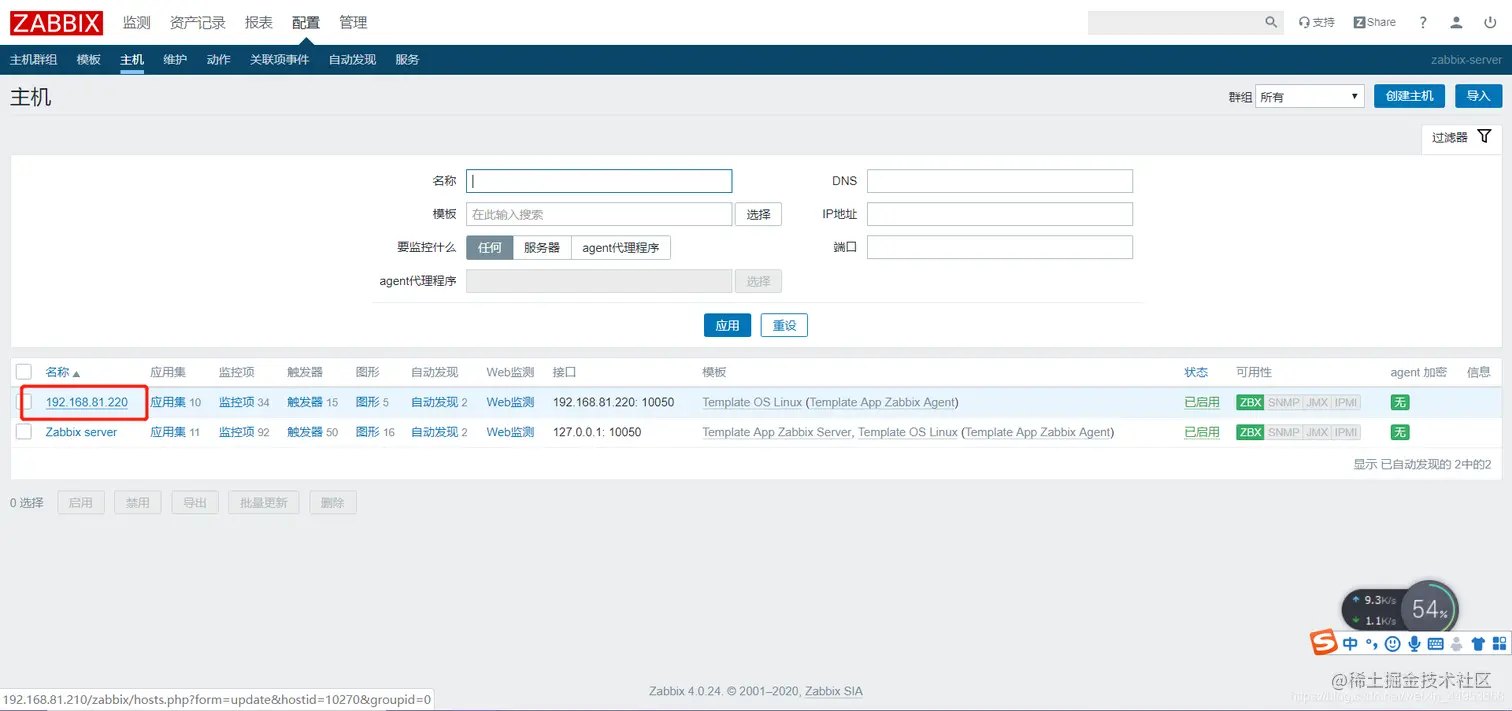Screen dimensions: 1512x711
Task: Tick the checkbox for host 192.168.81.220
Action: click(x=24, y=402)
